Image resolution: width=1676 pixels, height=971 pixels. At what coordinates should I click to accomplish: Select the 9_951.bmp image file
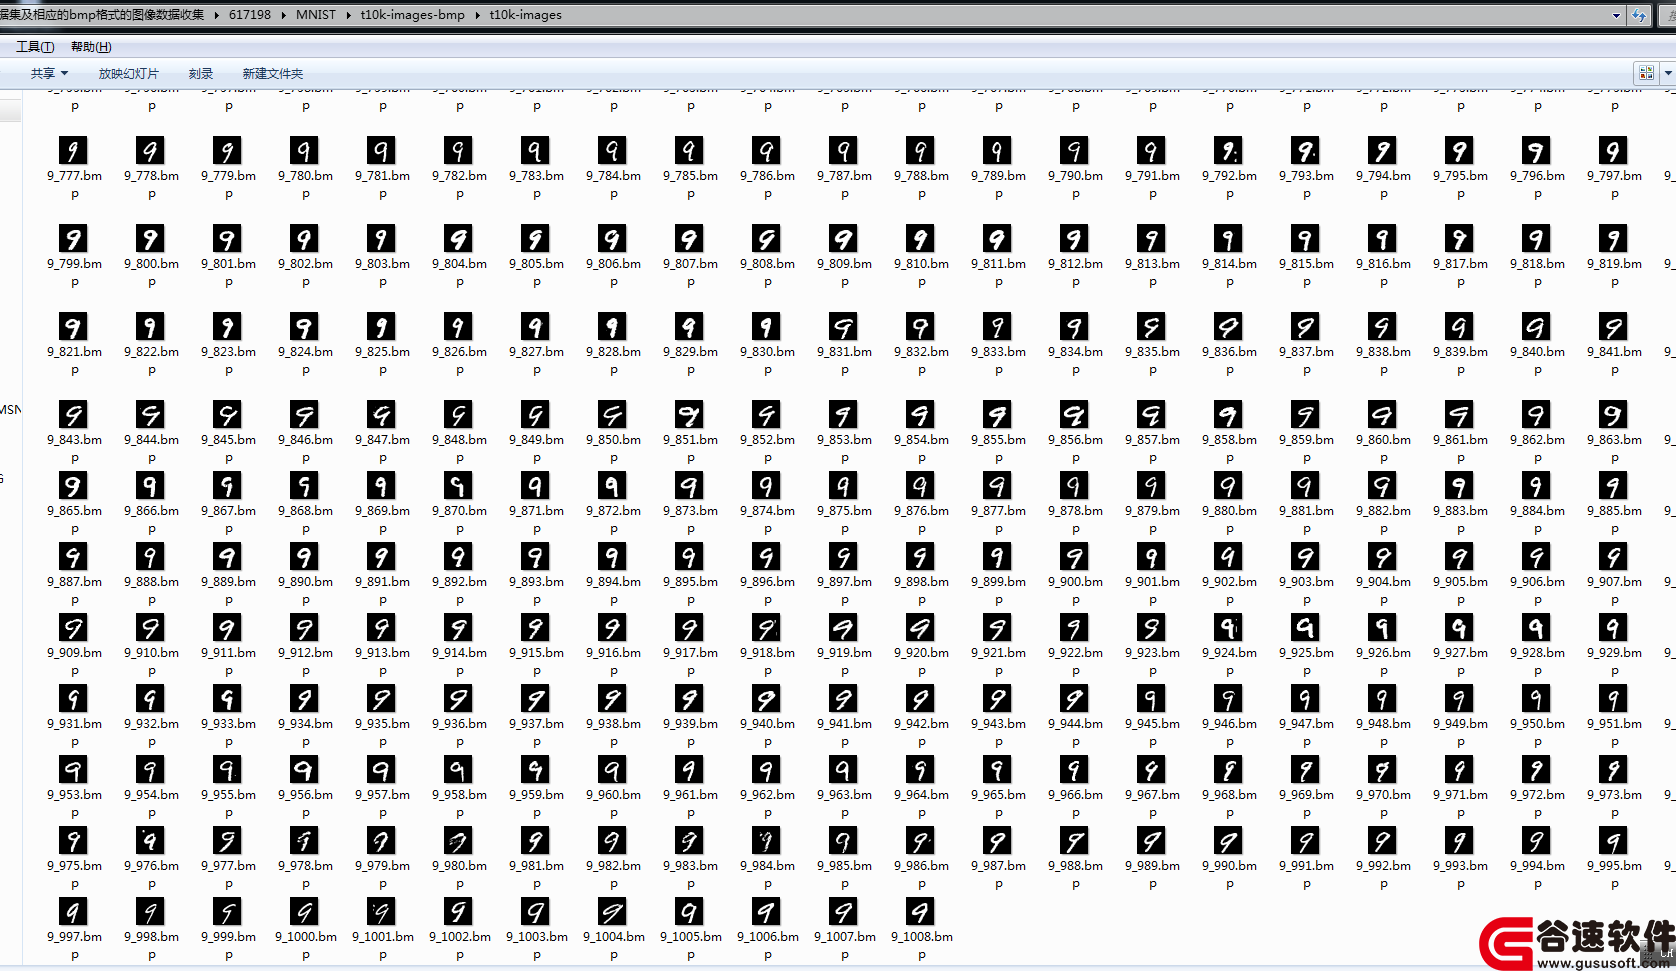click(1614, 714)
